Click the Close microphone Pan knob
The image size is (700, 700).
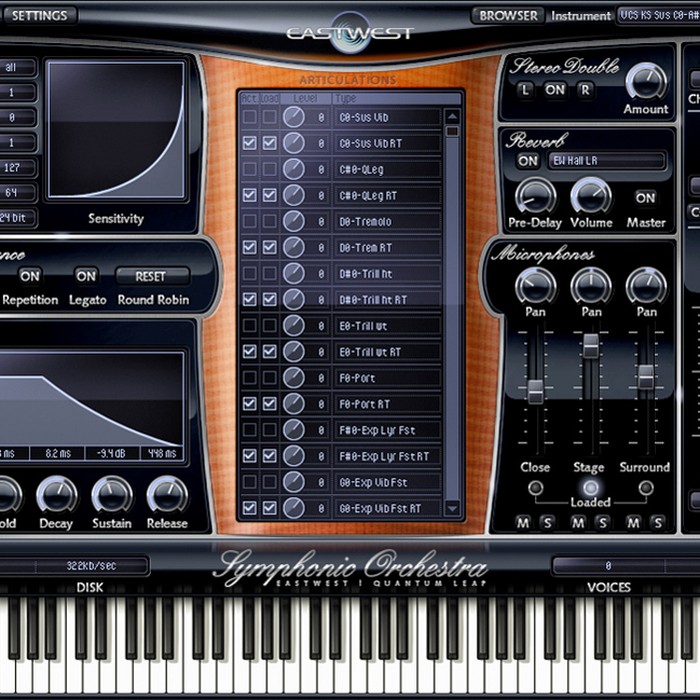pyautogui.click(x=535, y=287)
